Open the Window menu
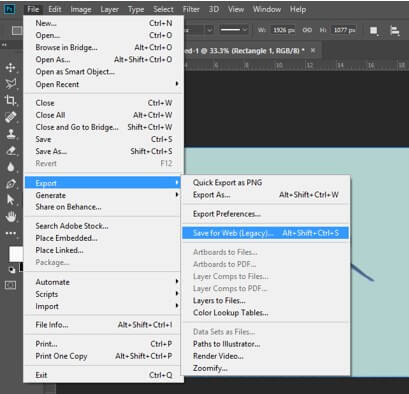 tap(267, 9)
